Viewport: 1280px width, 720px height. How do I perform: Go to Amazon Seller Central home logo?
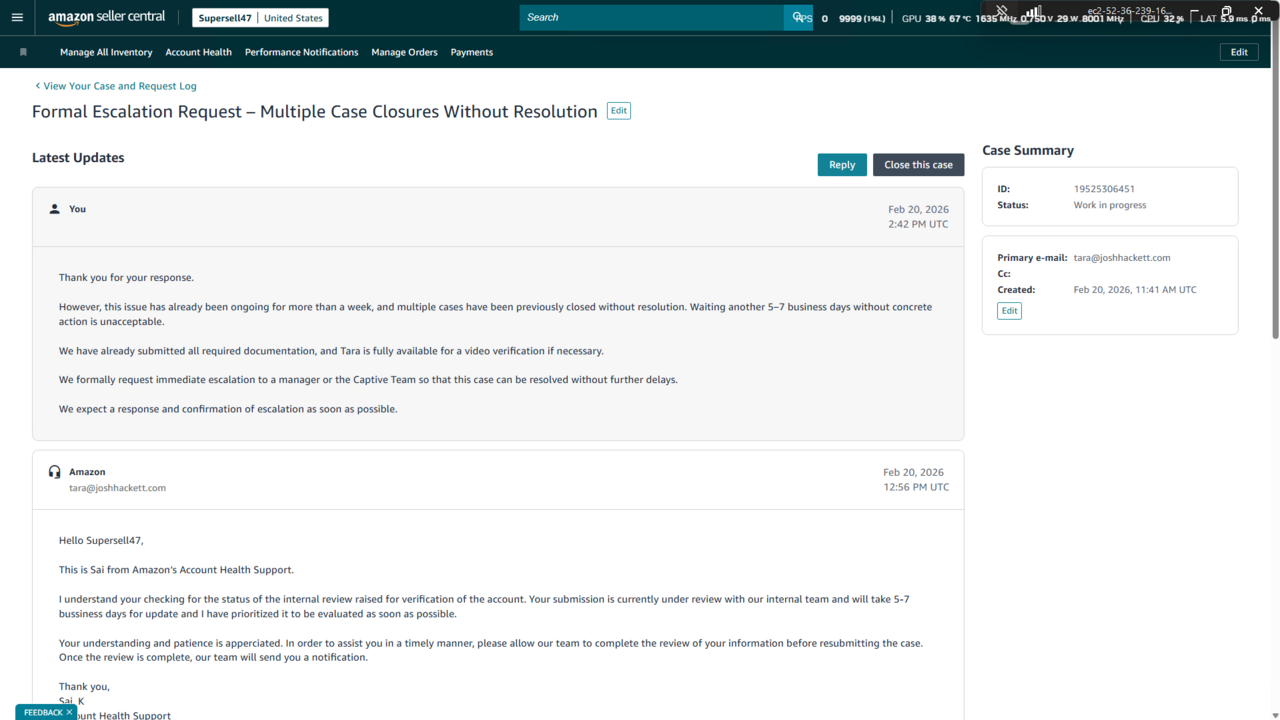107,18
